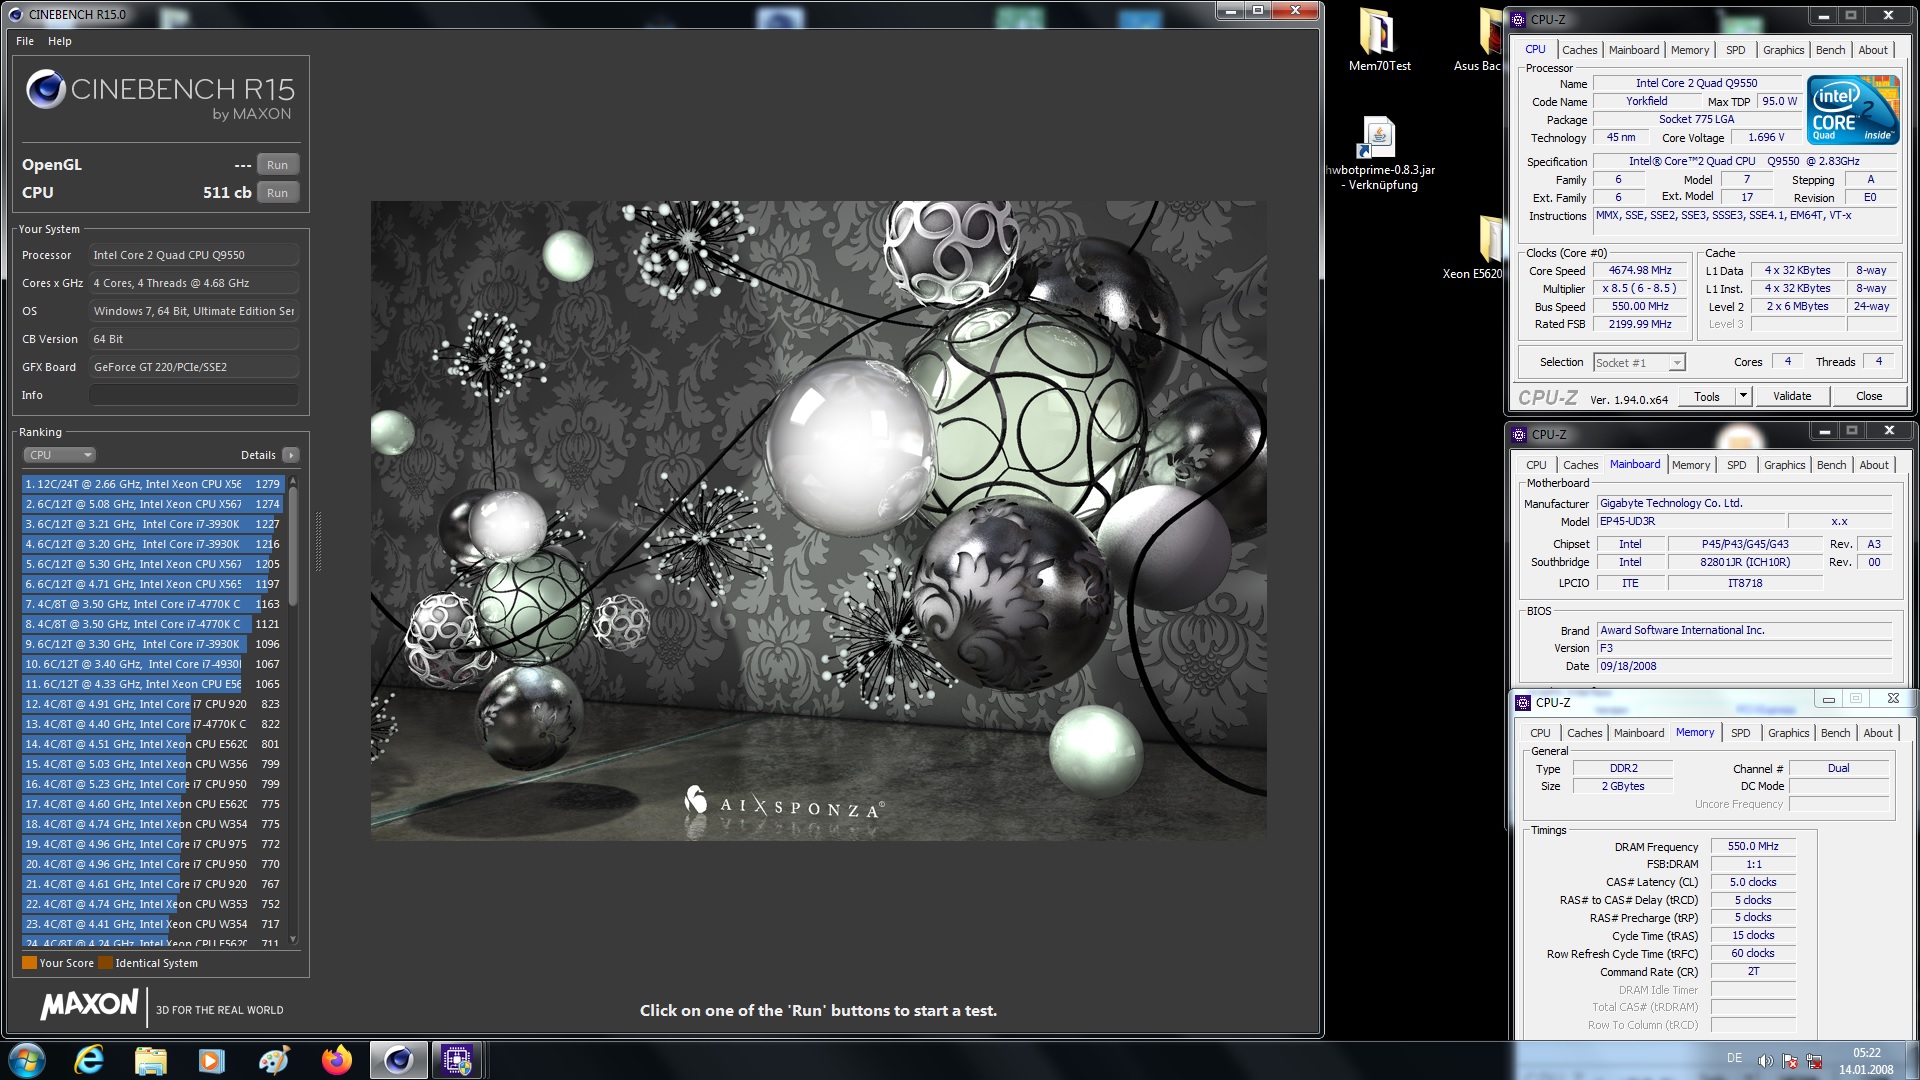Select the Mem70Test desktop folder
This screenshot has width=1920, height=1080.
click(1379, 40)
